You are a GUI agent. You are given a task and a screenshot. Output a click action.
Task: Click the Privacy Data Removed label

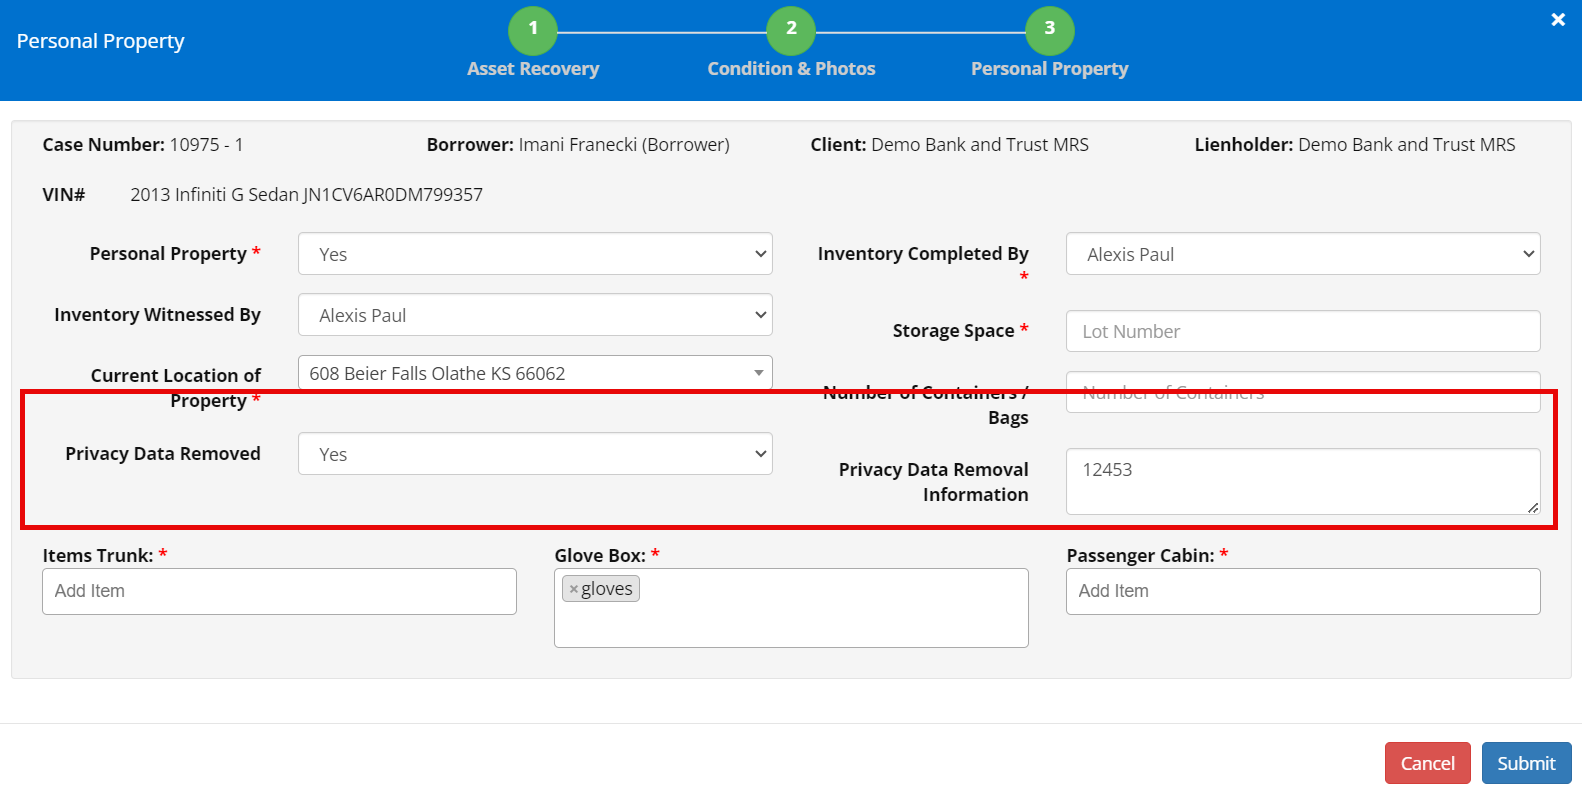click(x=163, y=454)
